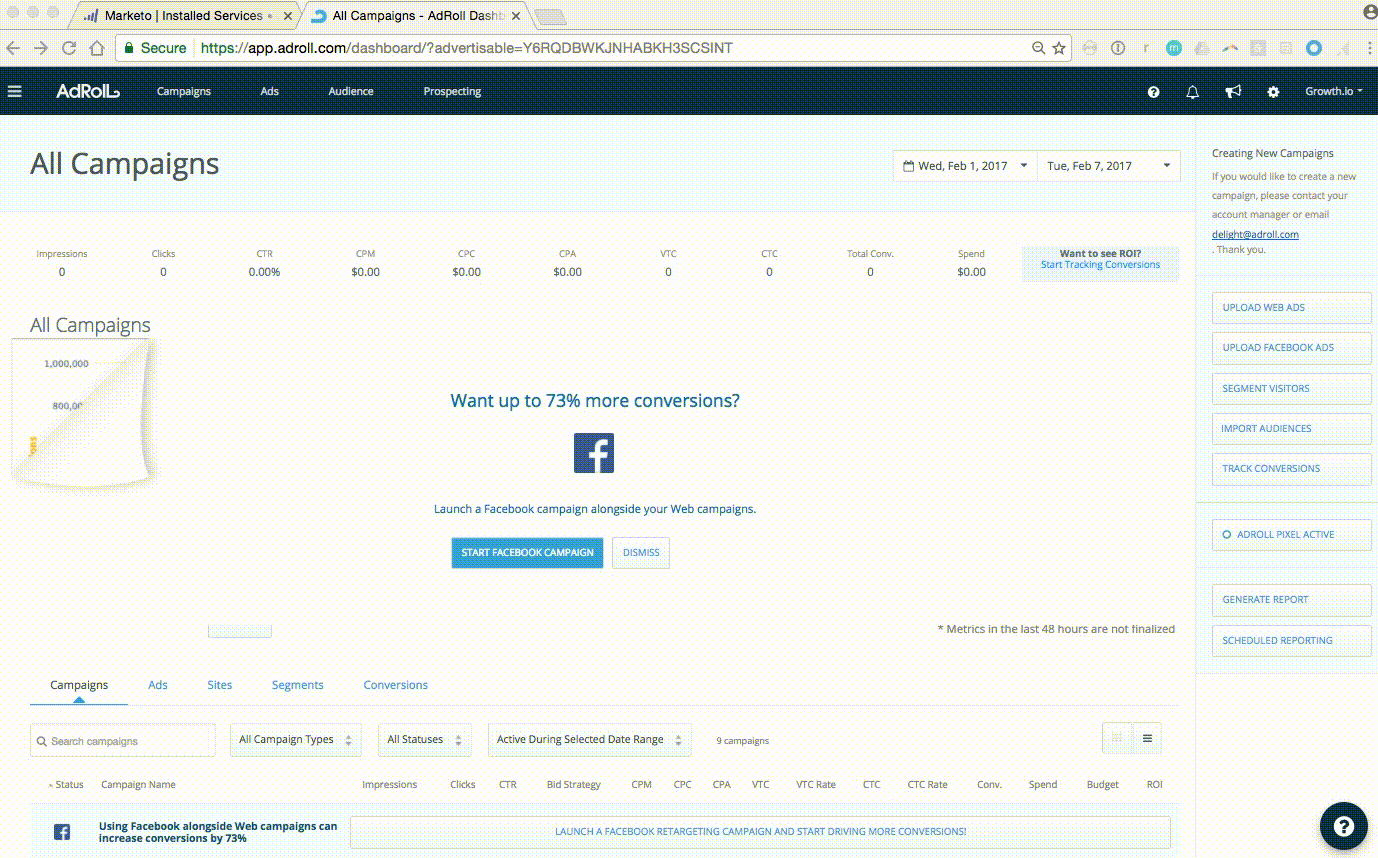Click the Facebook icon in campaign table row
The width and height of the screenshot is (1378, 858).
point(62,832)
